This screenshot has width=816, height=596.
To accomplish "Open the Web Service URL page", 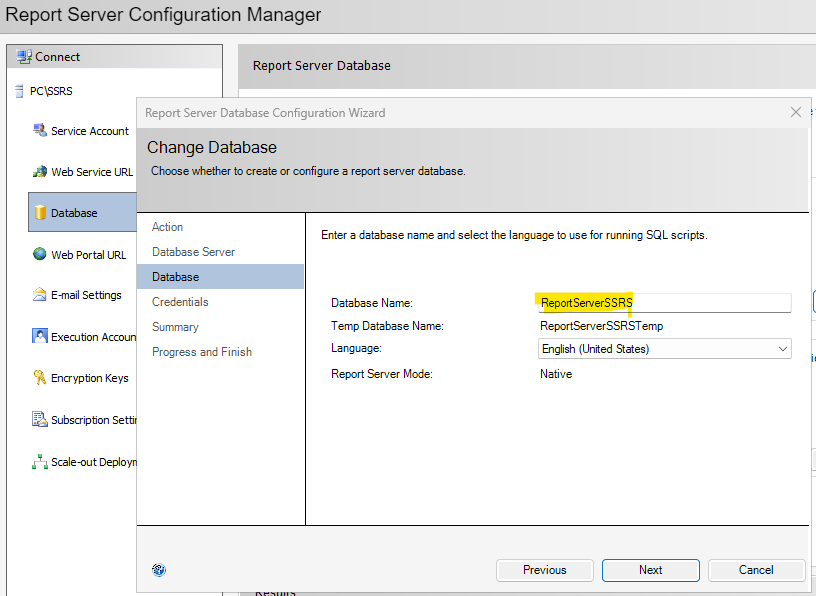I will [x=92, y=172].
